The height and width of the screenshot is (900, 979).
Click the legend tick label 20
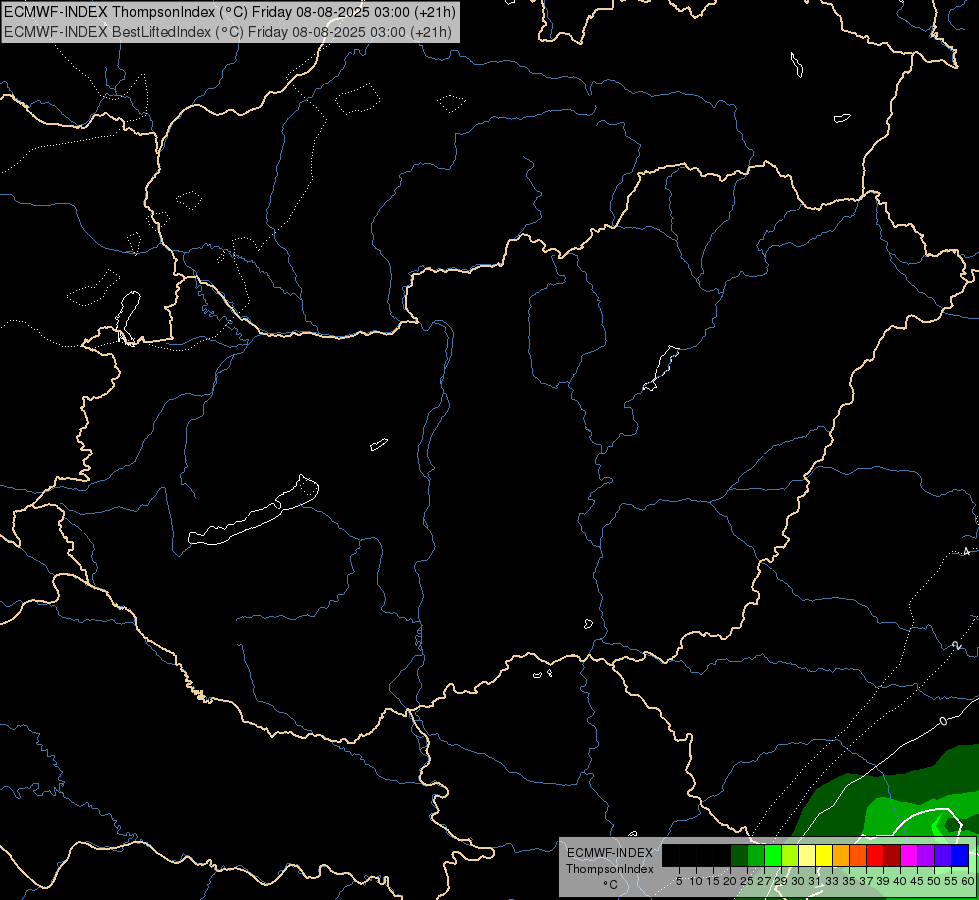pos(730,881)
